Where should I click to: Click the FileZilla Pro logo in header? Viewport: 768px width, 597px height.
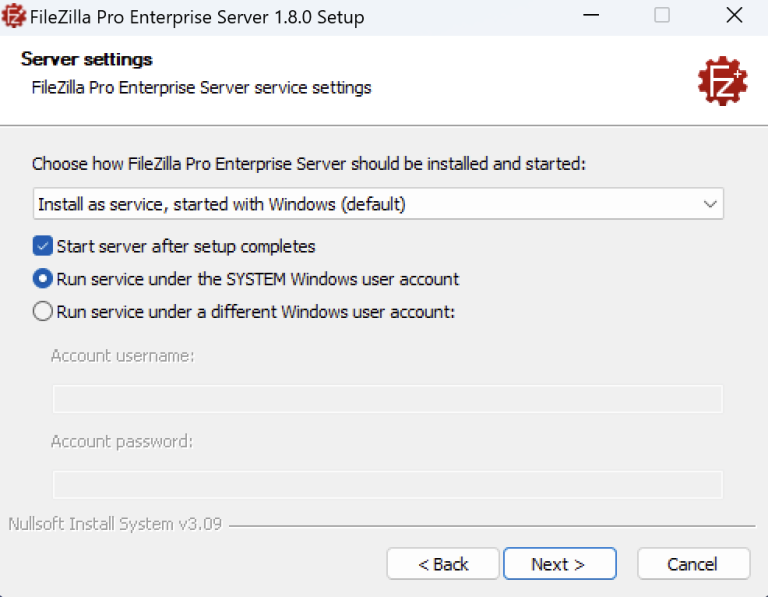[x=722, y=81]
